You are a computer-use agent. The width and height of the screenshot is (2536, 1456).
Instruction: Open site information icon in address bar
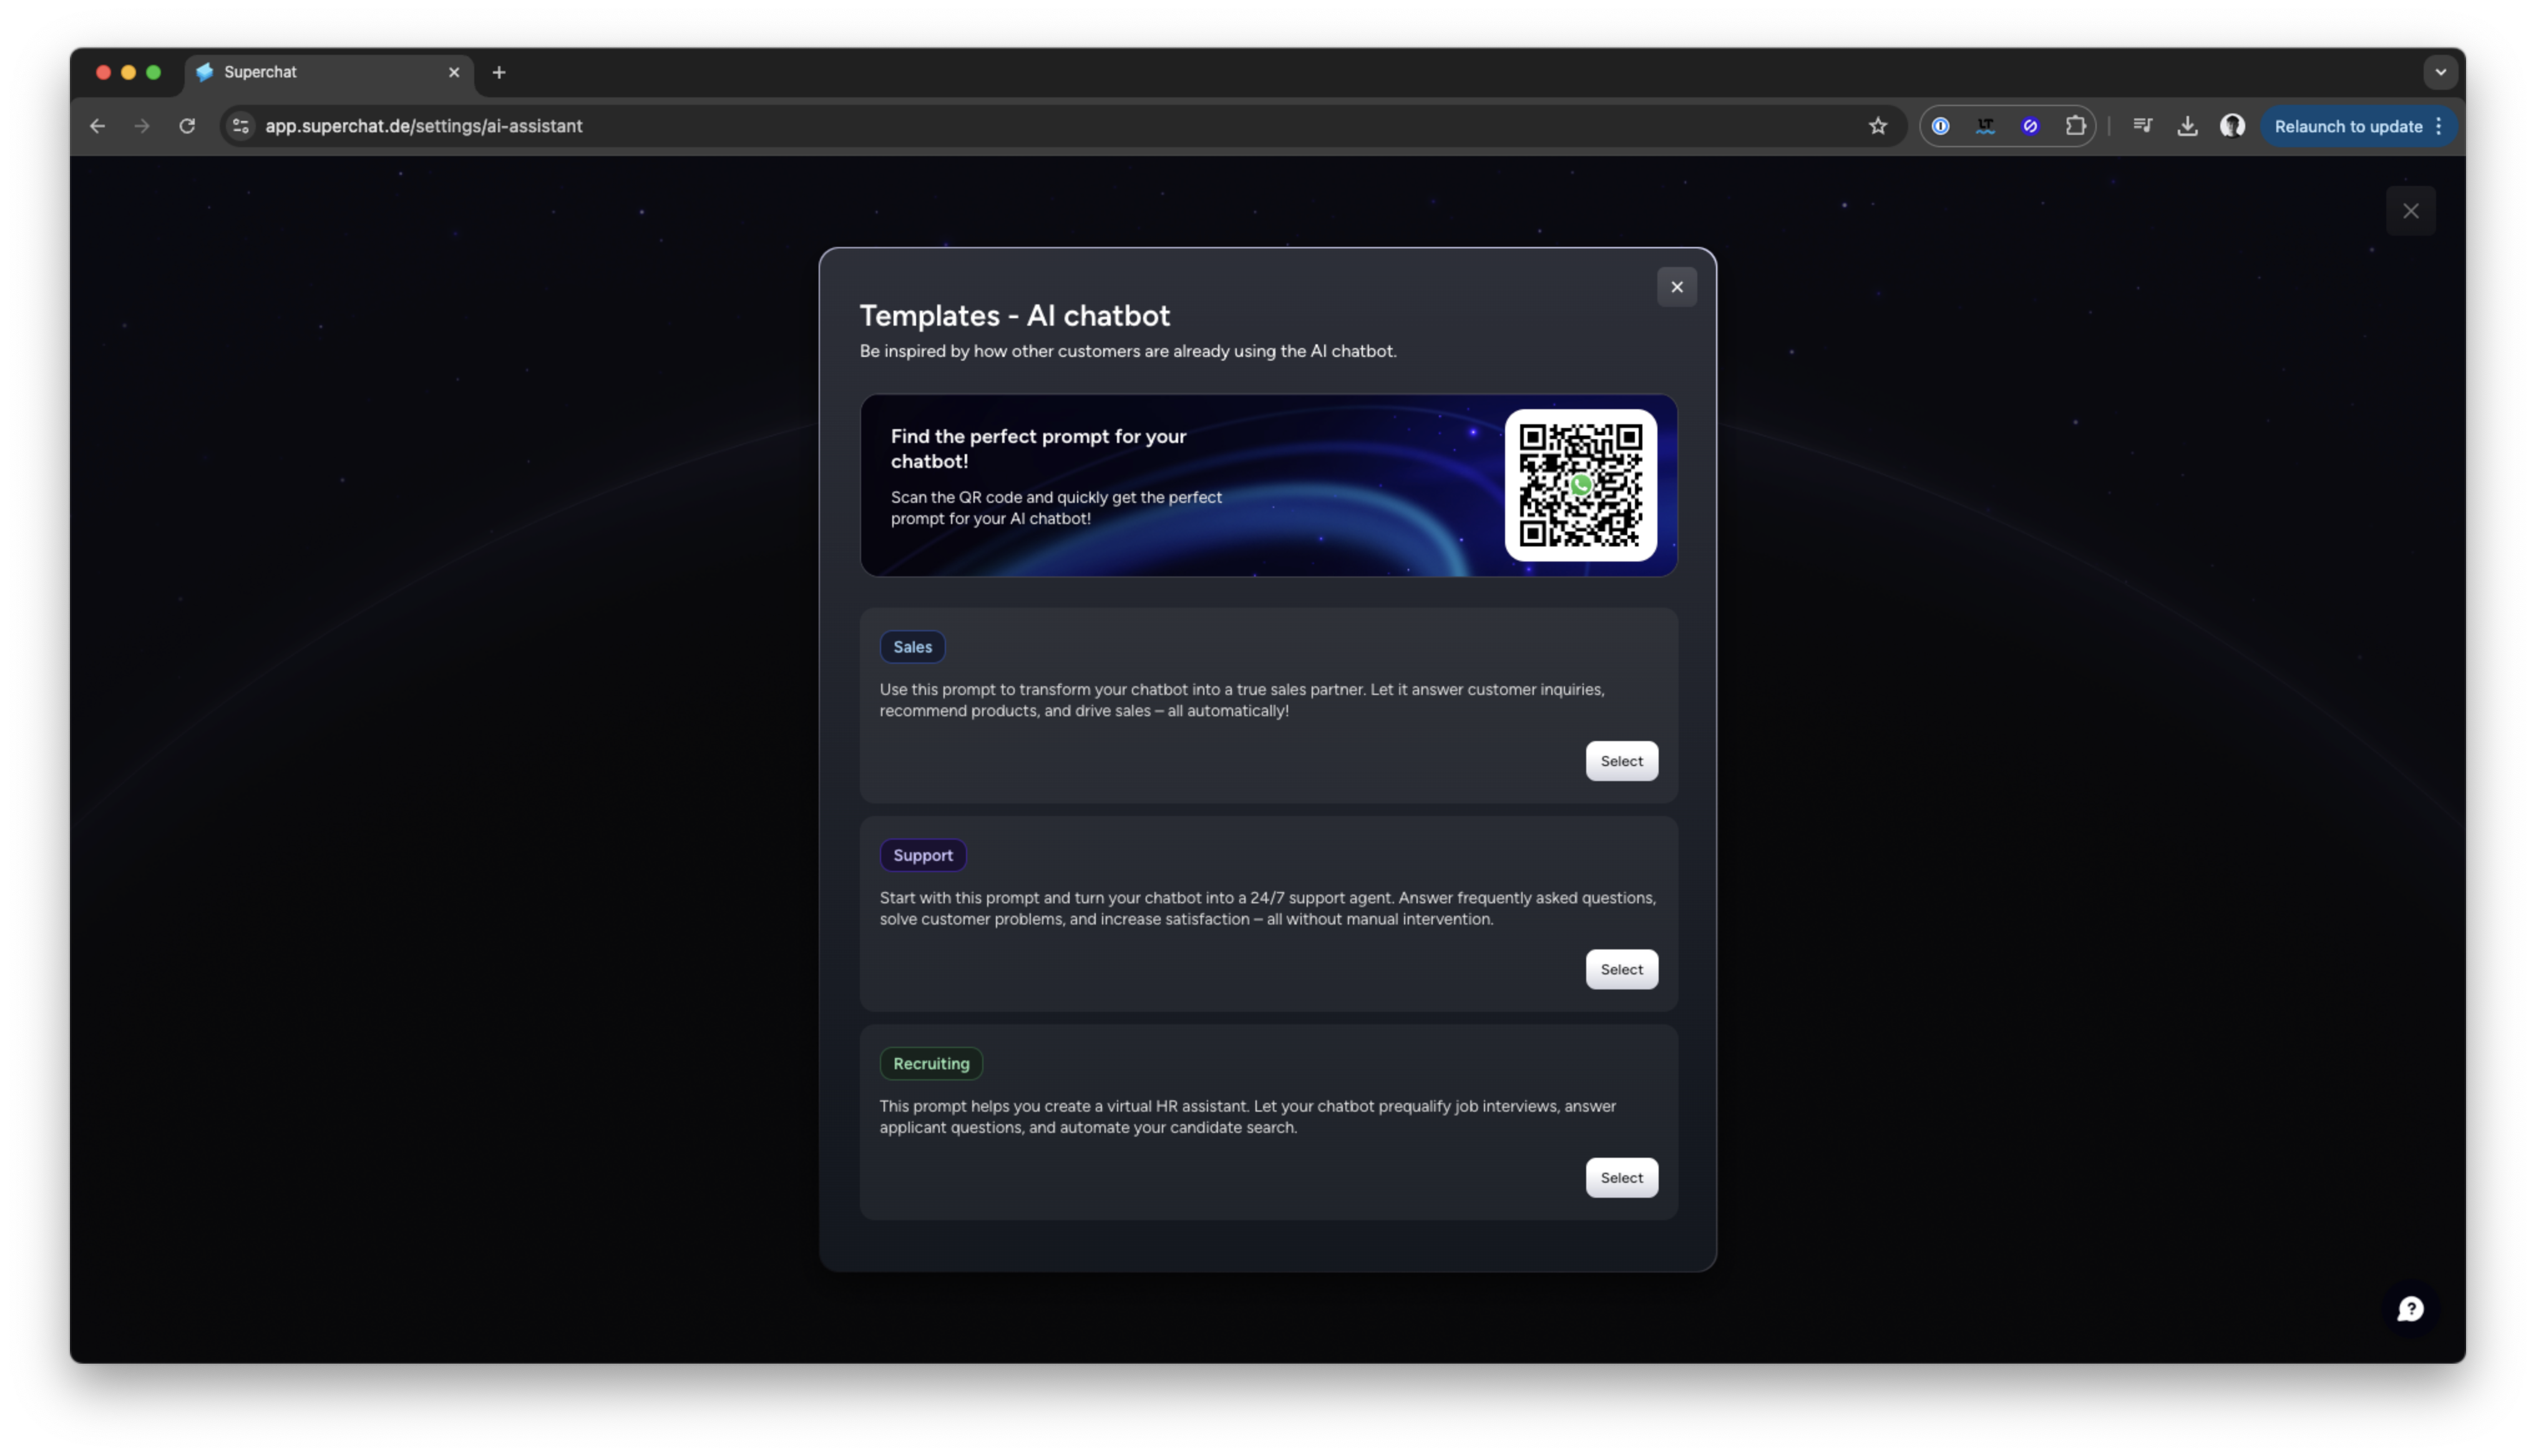point(240,126)
